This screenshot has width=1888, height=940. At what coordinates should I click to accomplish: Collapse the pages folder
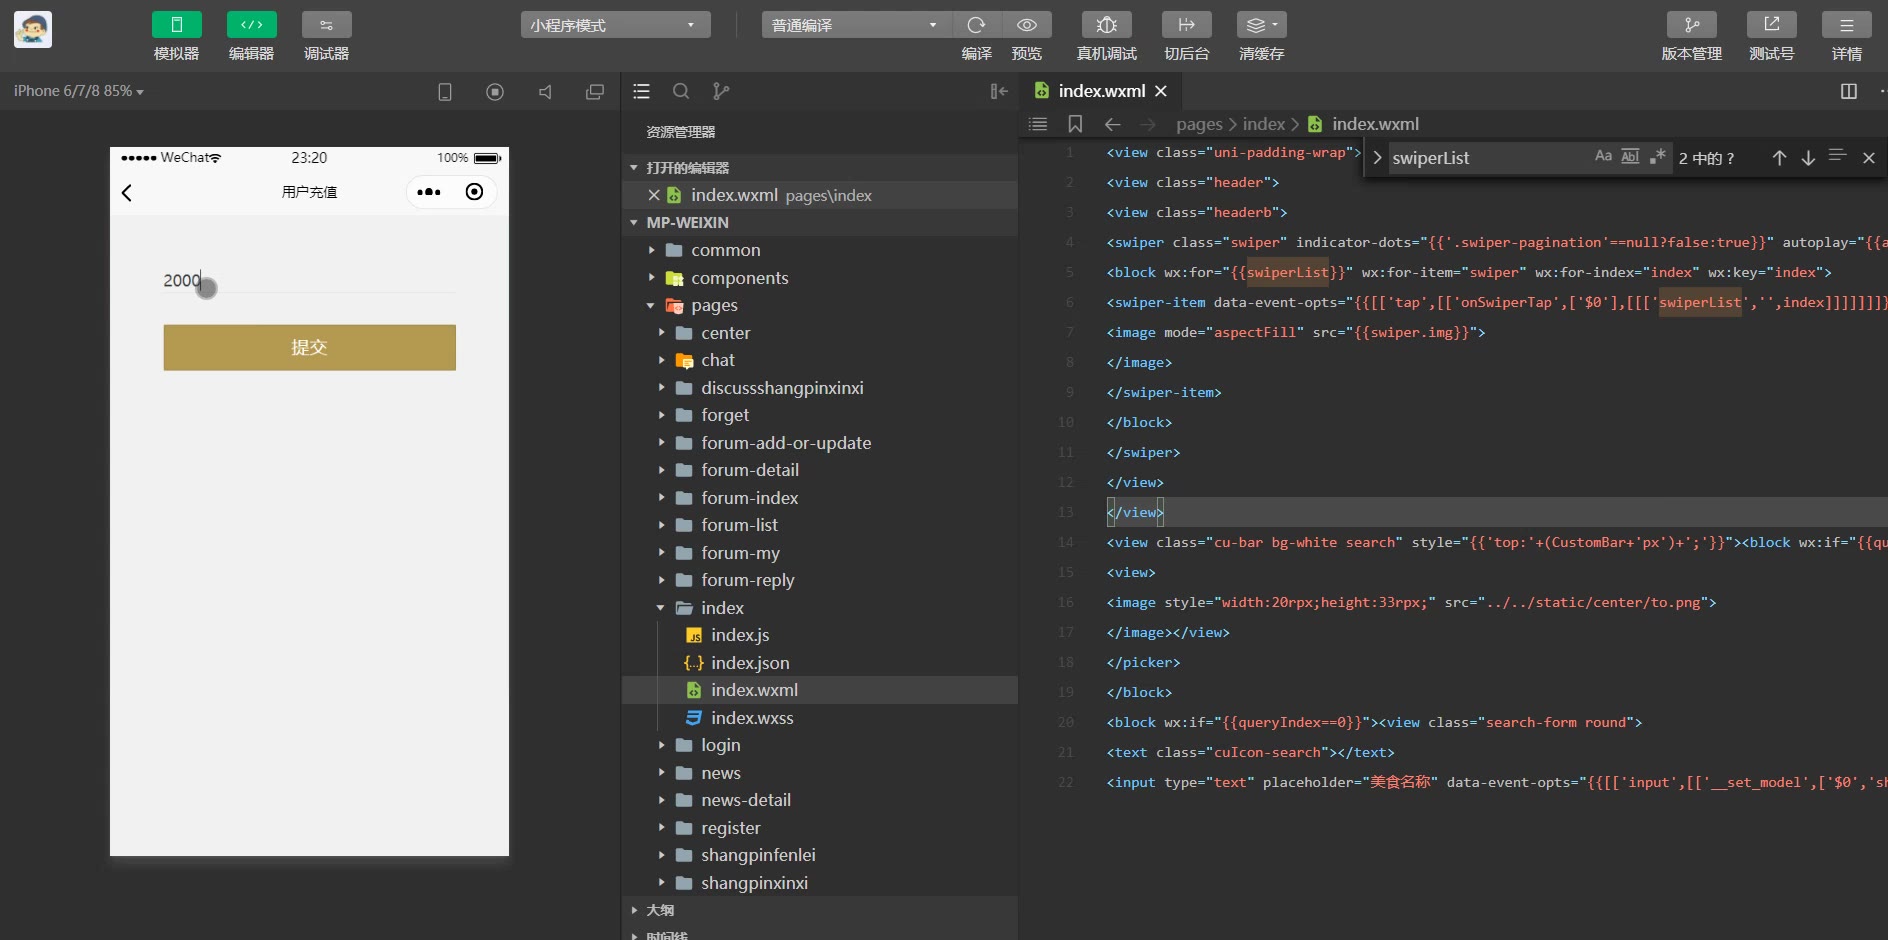pos(820,305)
